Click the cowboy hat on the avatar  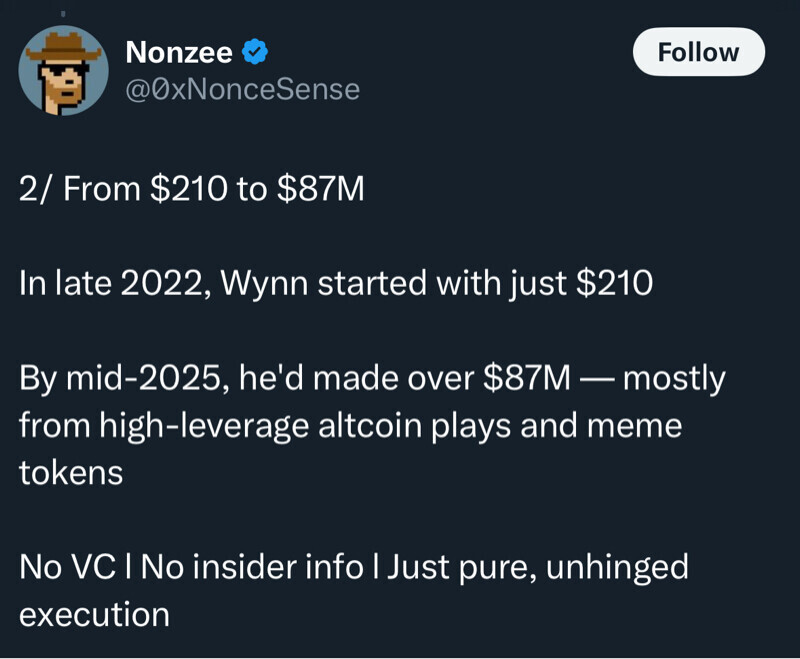(64, 47)
